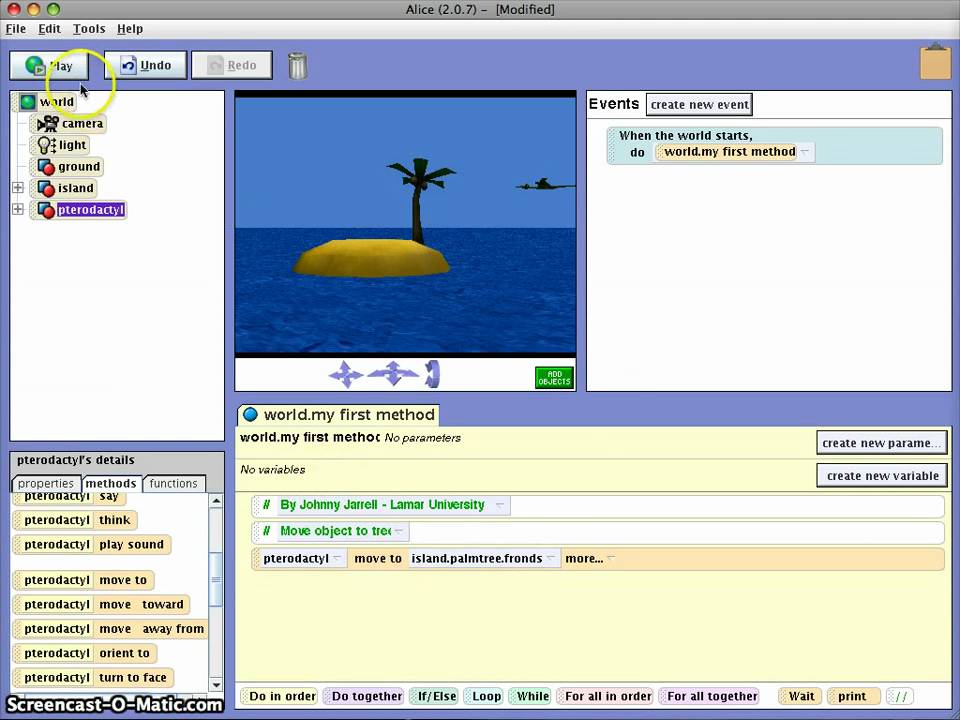Open the Tools menu
The height and width of the screenshot is (720, 960).
[x=89, y=29]
